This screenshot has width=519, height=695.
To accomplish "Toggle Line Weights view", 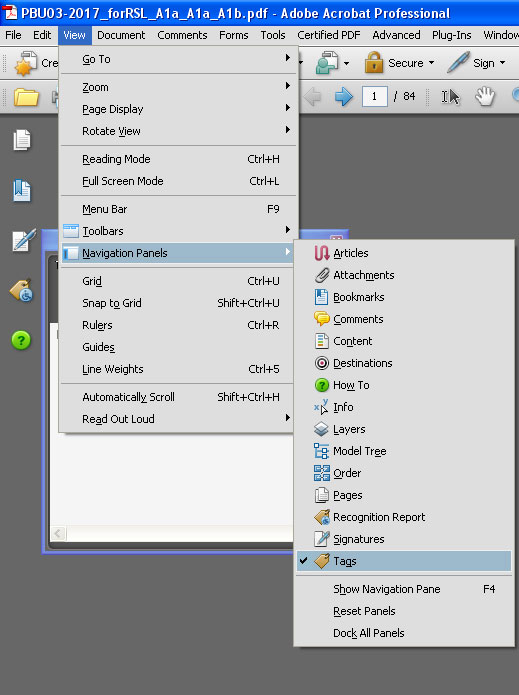I will click(x=177, y=369).
